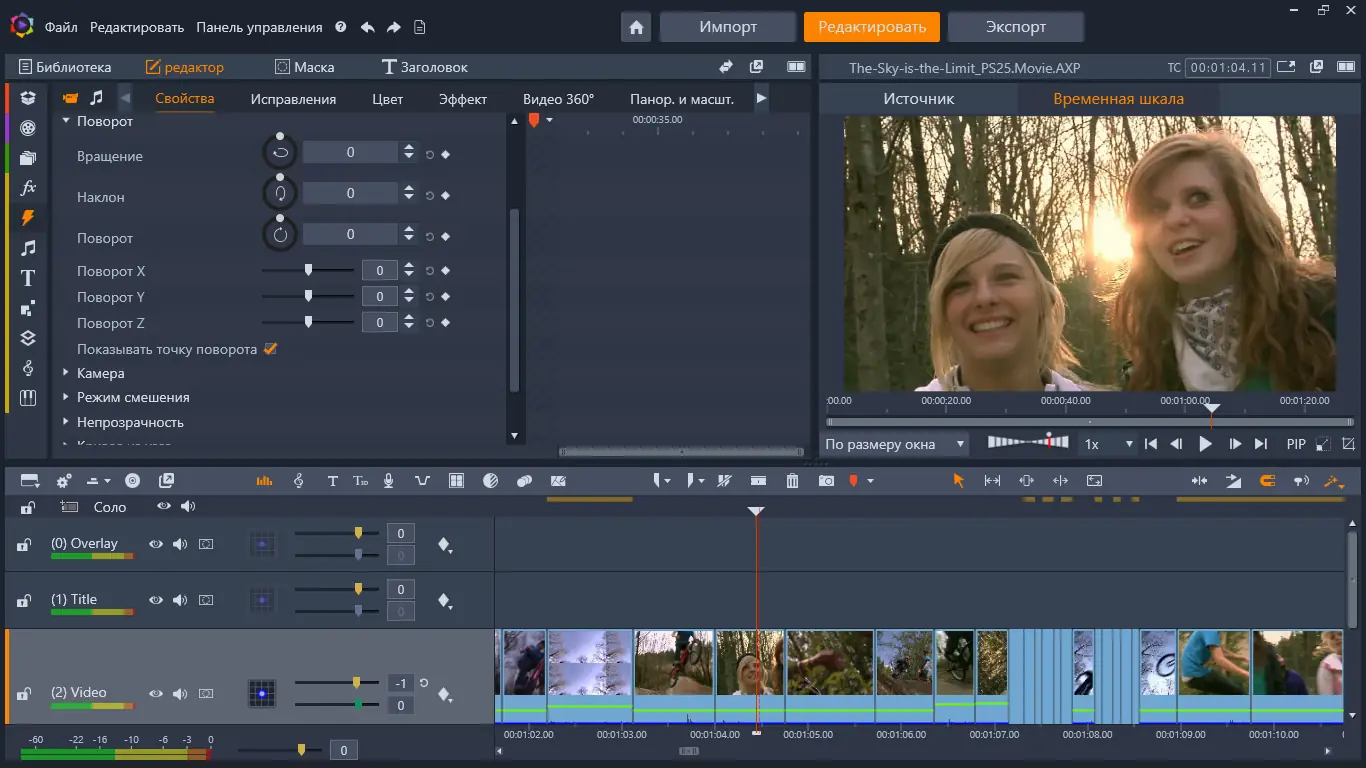Viewport: 1366px width, 768px height.
Task: Open the "По размеру окна" zoom dropdown
Action: 895,444
